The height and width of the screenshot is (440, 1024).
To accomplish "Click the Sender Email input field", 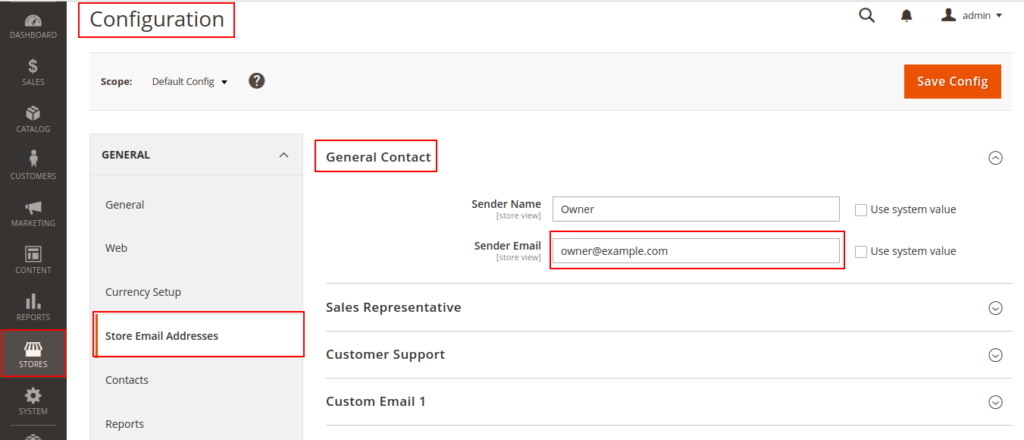I will click(695, 251).
